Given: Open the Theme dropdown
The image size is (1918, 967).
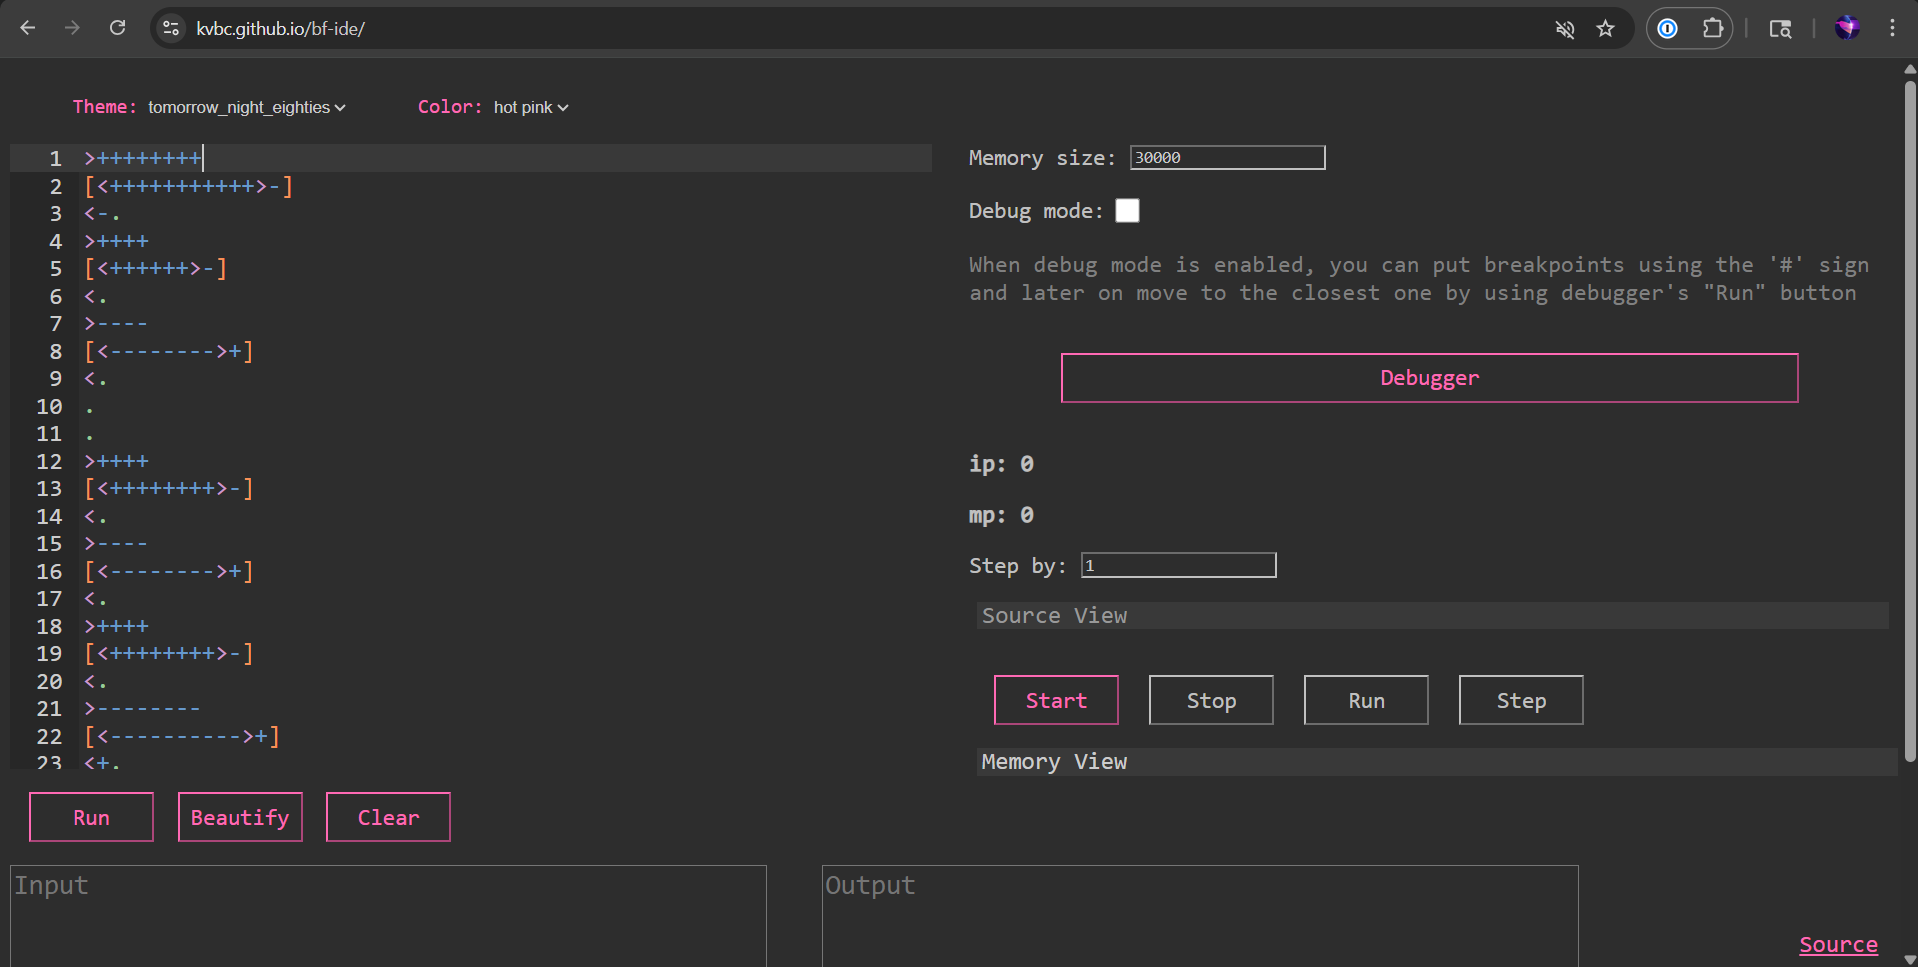Looking at the screenshot, I should [x=246, y=107].
